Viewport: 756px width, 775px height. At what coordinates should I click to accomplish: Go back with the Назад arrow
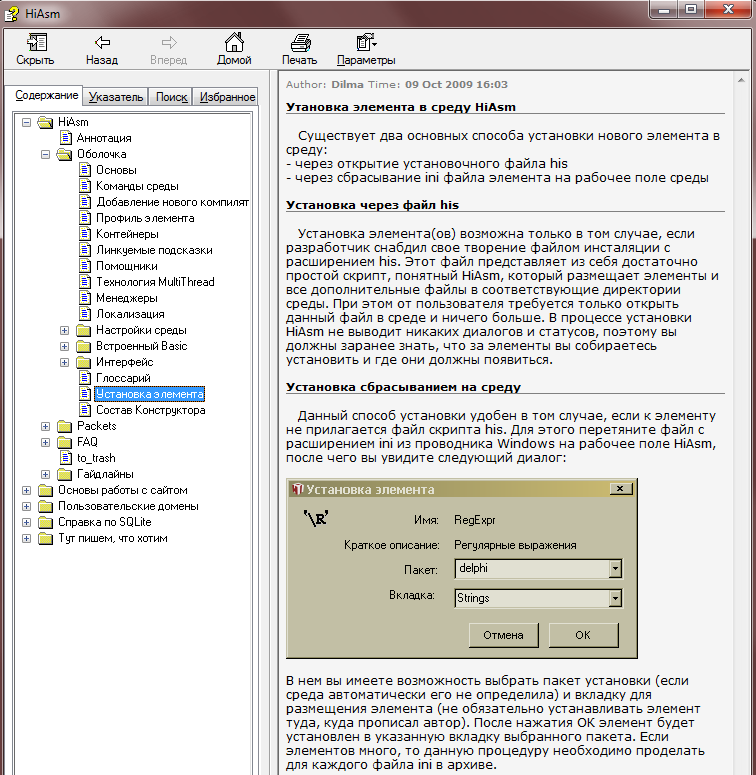click(102, 43)
